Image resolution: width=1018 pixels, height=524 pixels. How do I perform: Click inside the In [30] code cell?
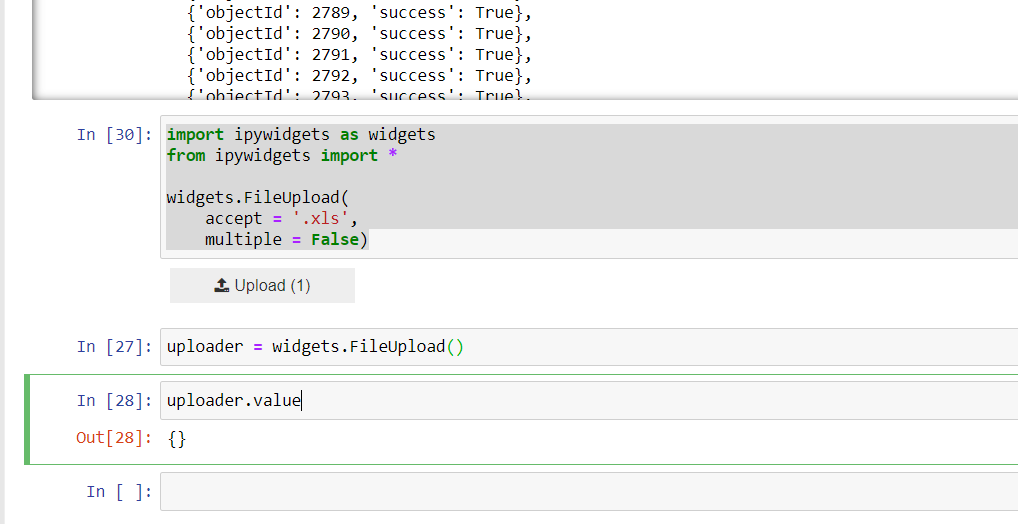click(589, 187)
